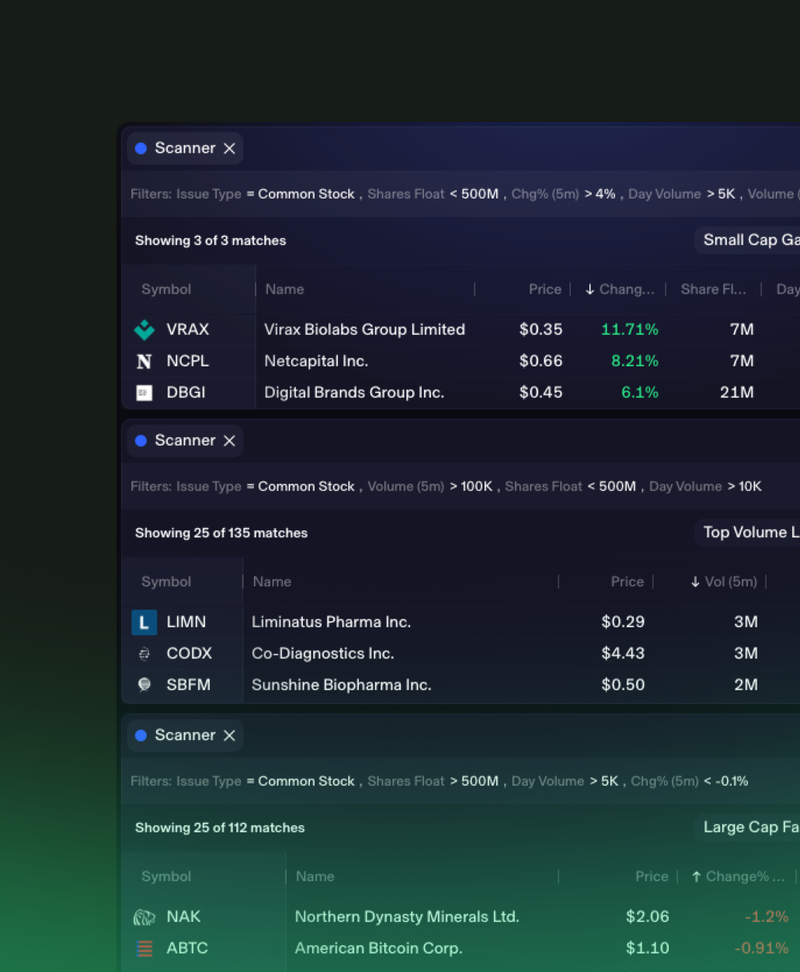Click Netcapital Inc. name cell
Screen dimensions: 800x972
316,361
